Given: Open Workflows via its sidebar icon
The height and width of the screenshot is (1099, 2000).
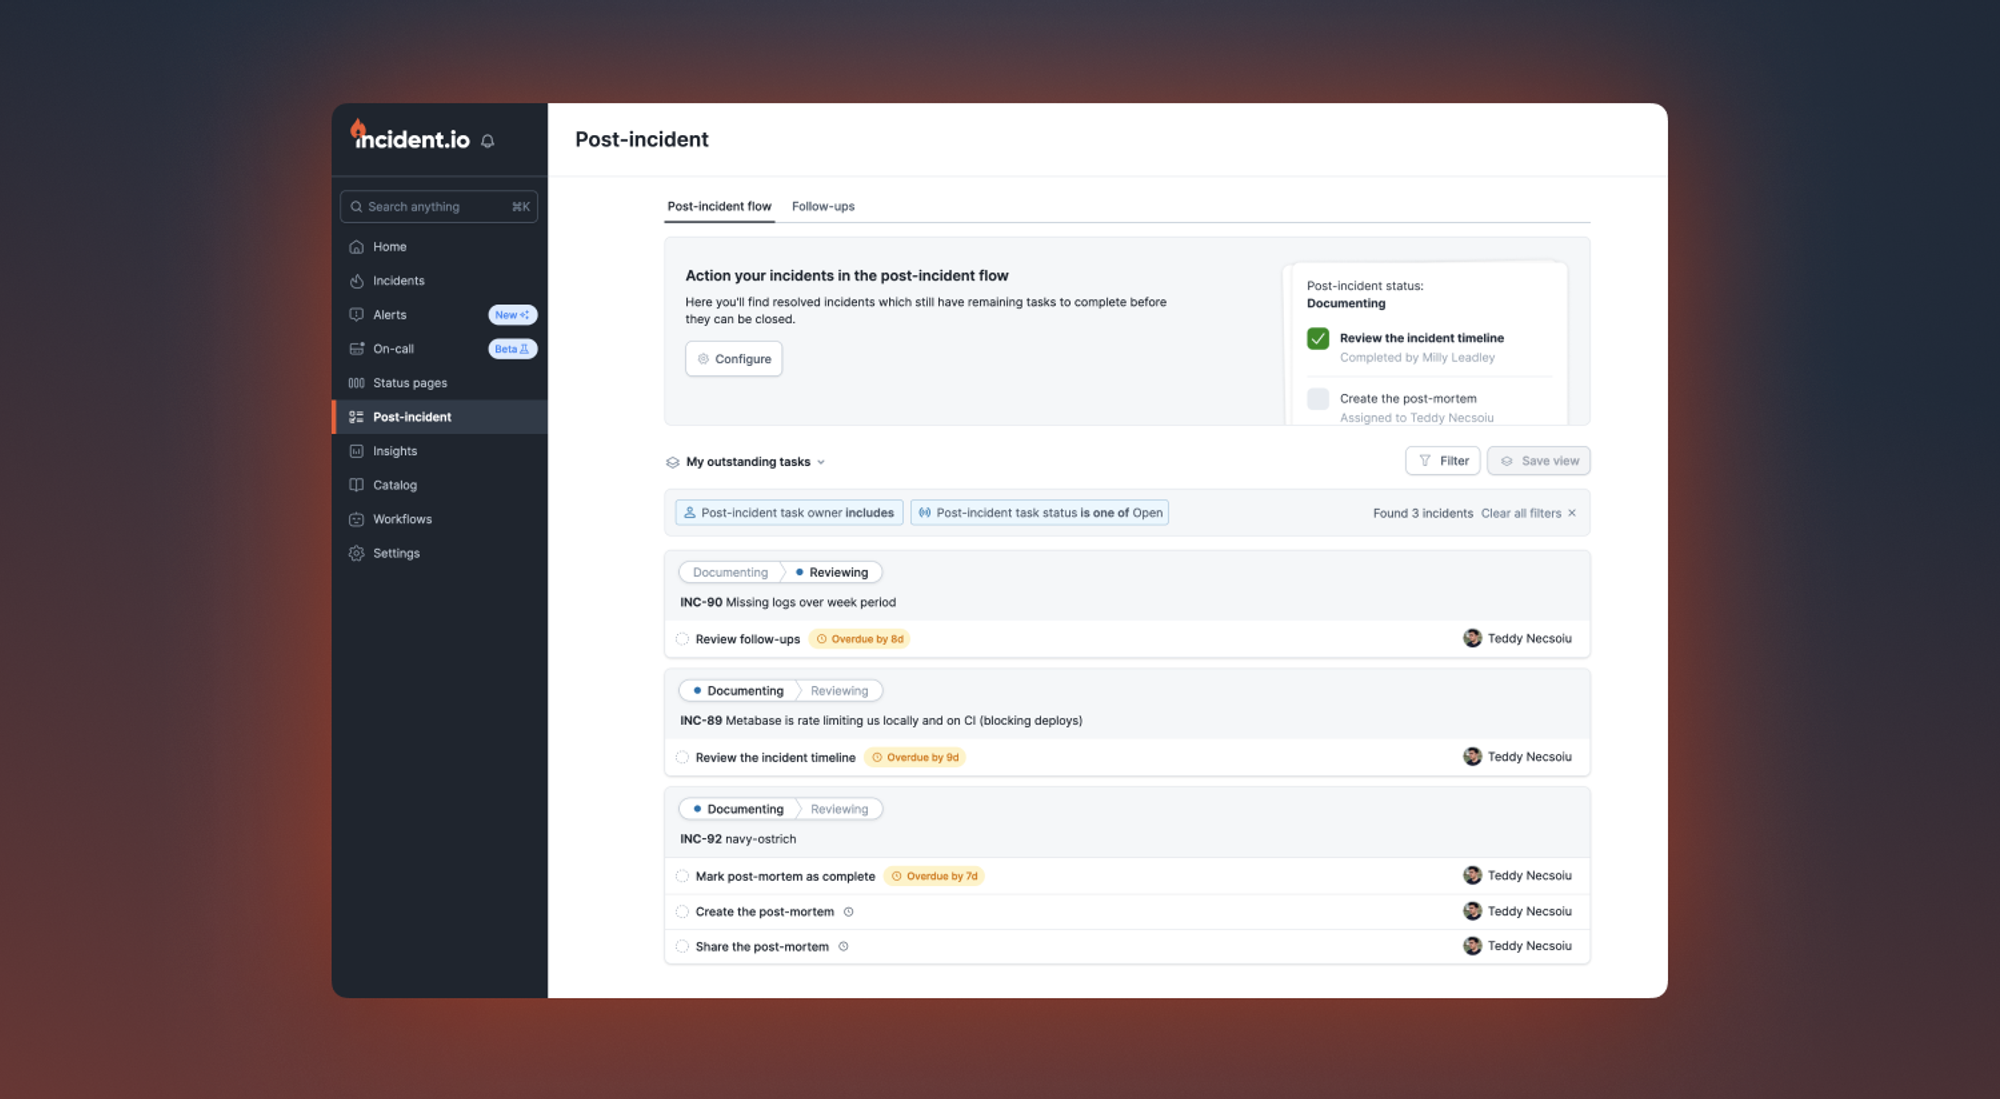Looking at the screenshot, I should coord(356,519).
